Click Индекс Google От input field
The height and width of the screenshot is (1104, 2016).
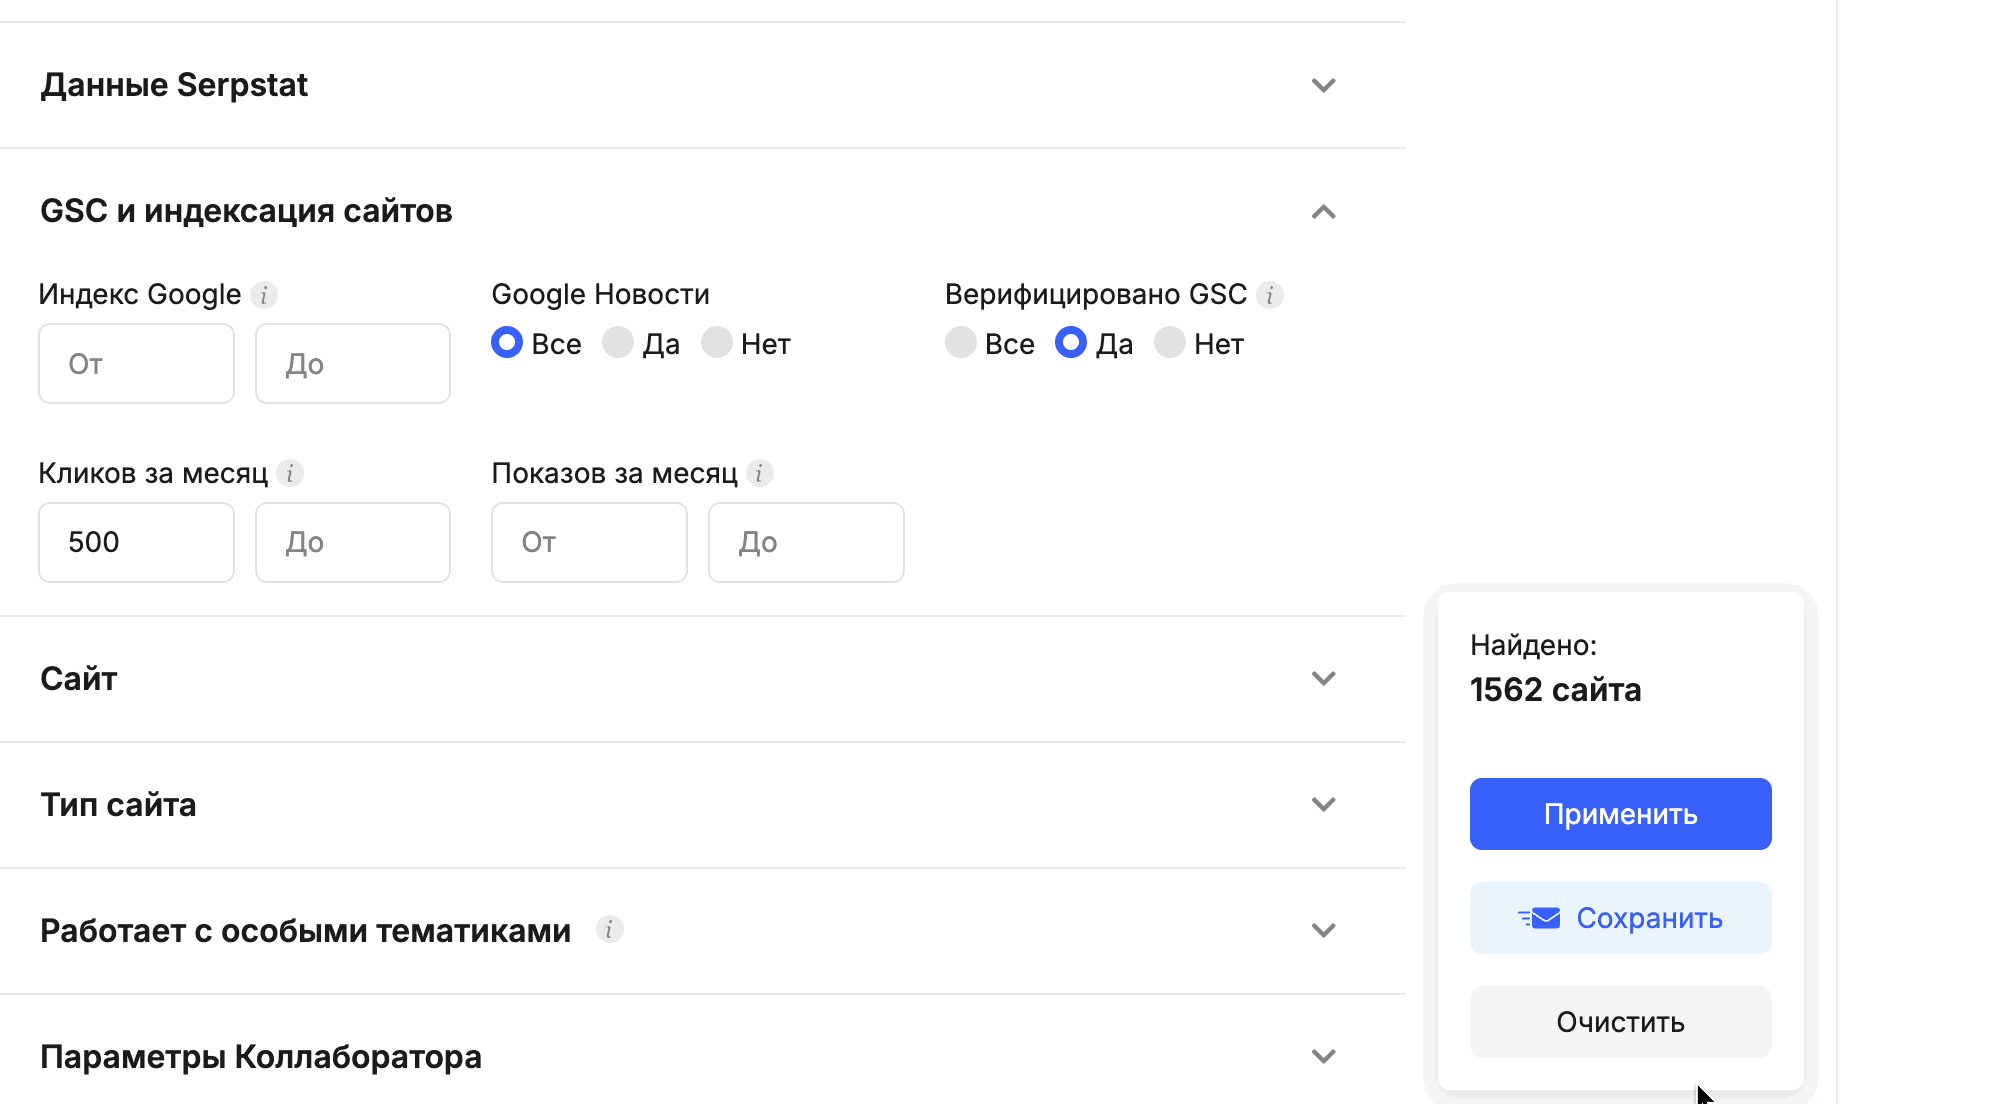[x=136, y=364]
